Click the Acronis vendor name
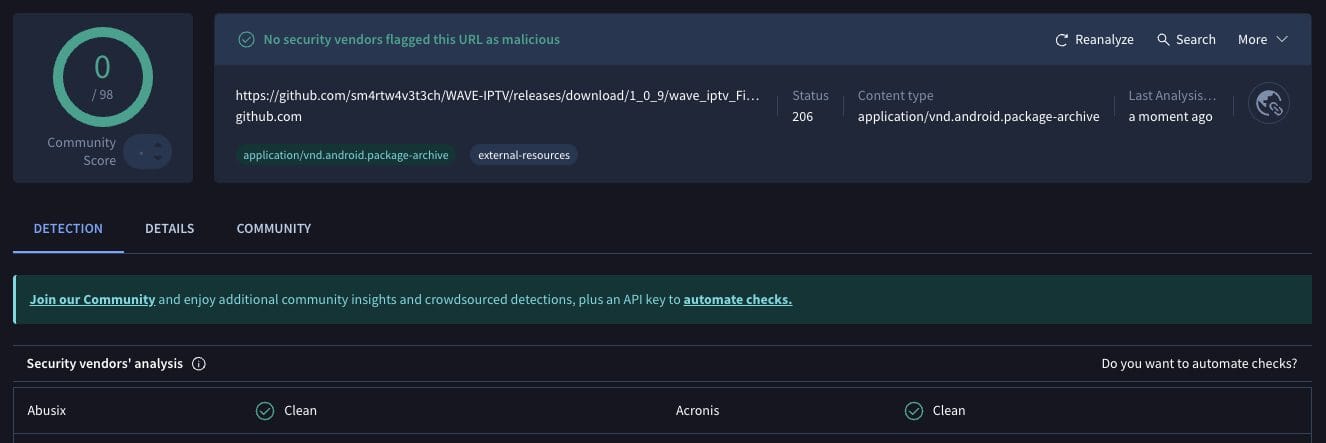This screenshot has width=1326, height=443. tap(697, 410)
